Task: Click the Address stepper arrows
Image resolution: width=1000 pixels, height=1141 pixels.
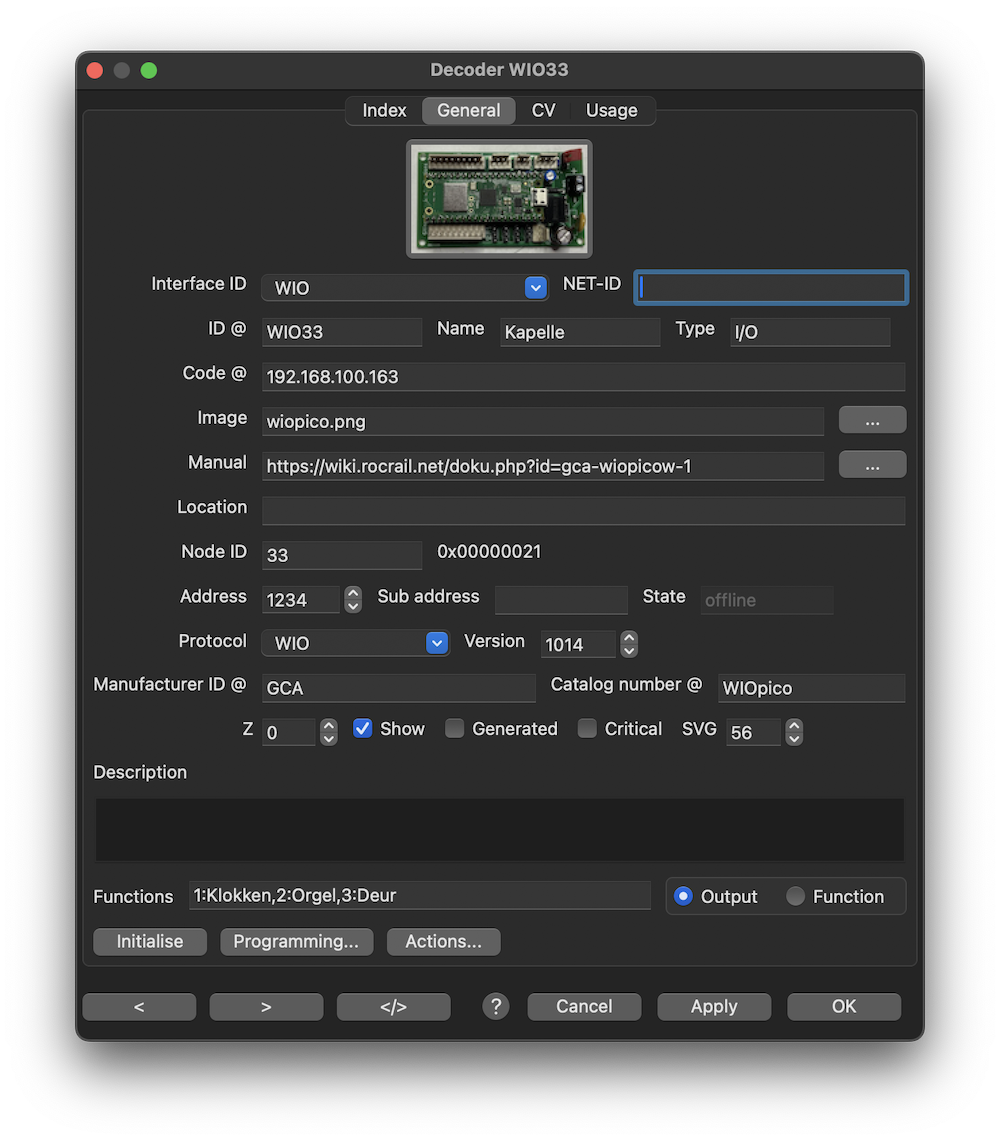Action: click(353, 599)
